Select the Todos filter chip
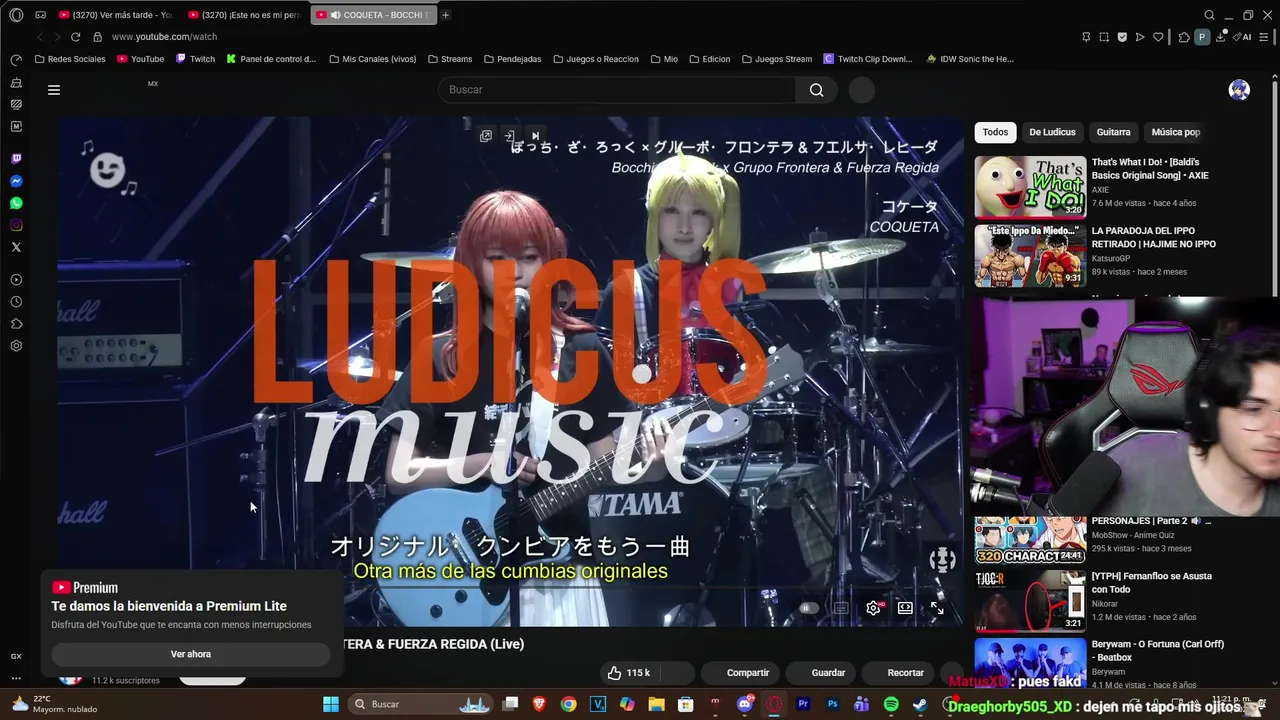 (995, 132)
